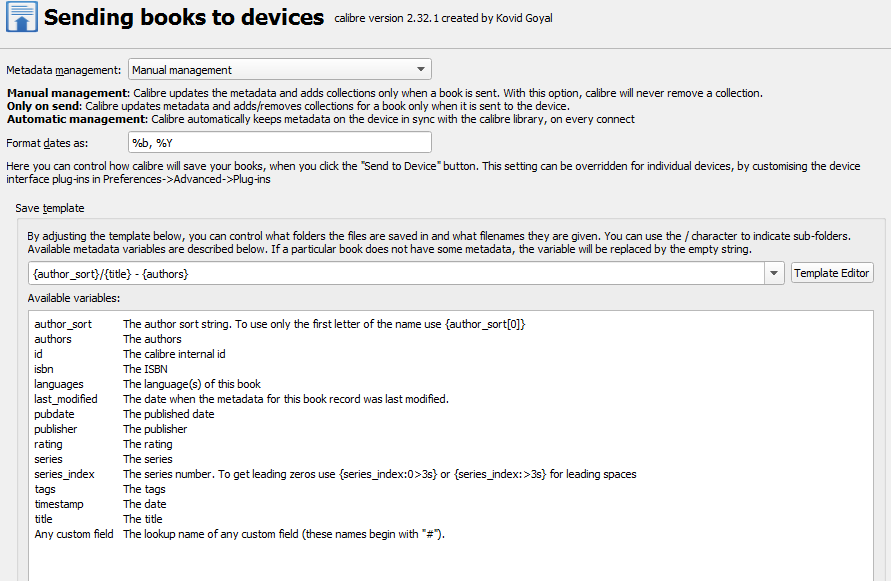
Task: Open the Template Editor
Action: click(x=832, y=273)
